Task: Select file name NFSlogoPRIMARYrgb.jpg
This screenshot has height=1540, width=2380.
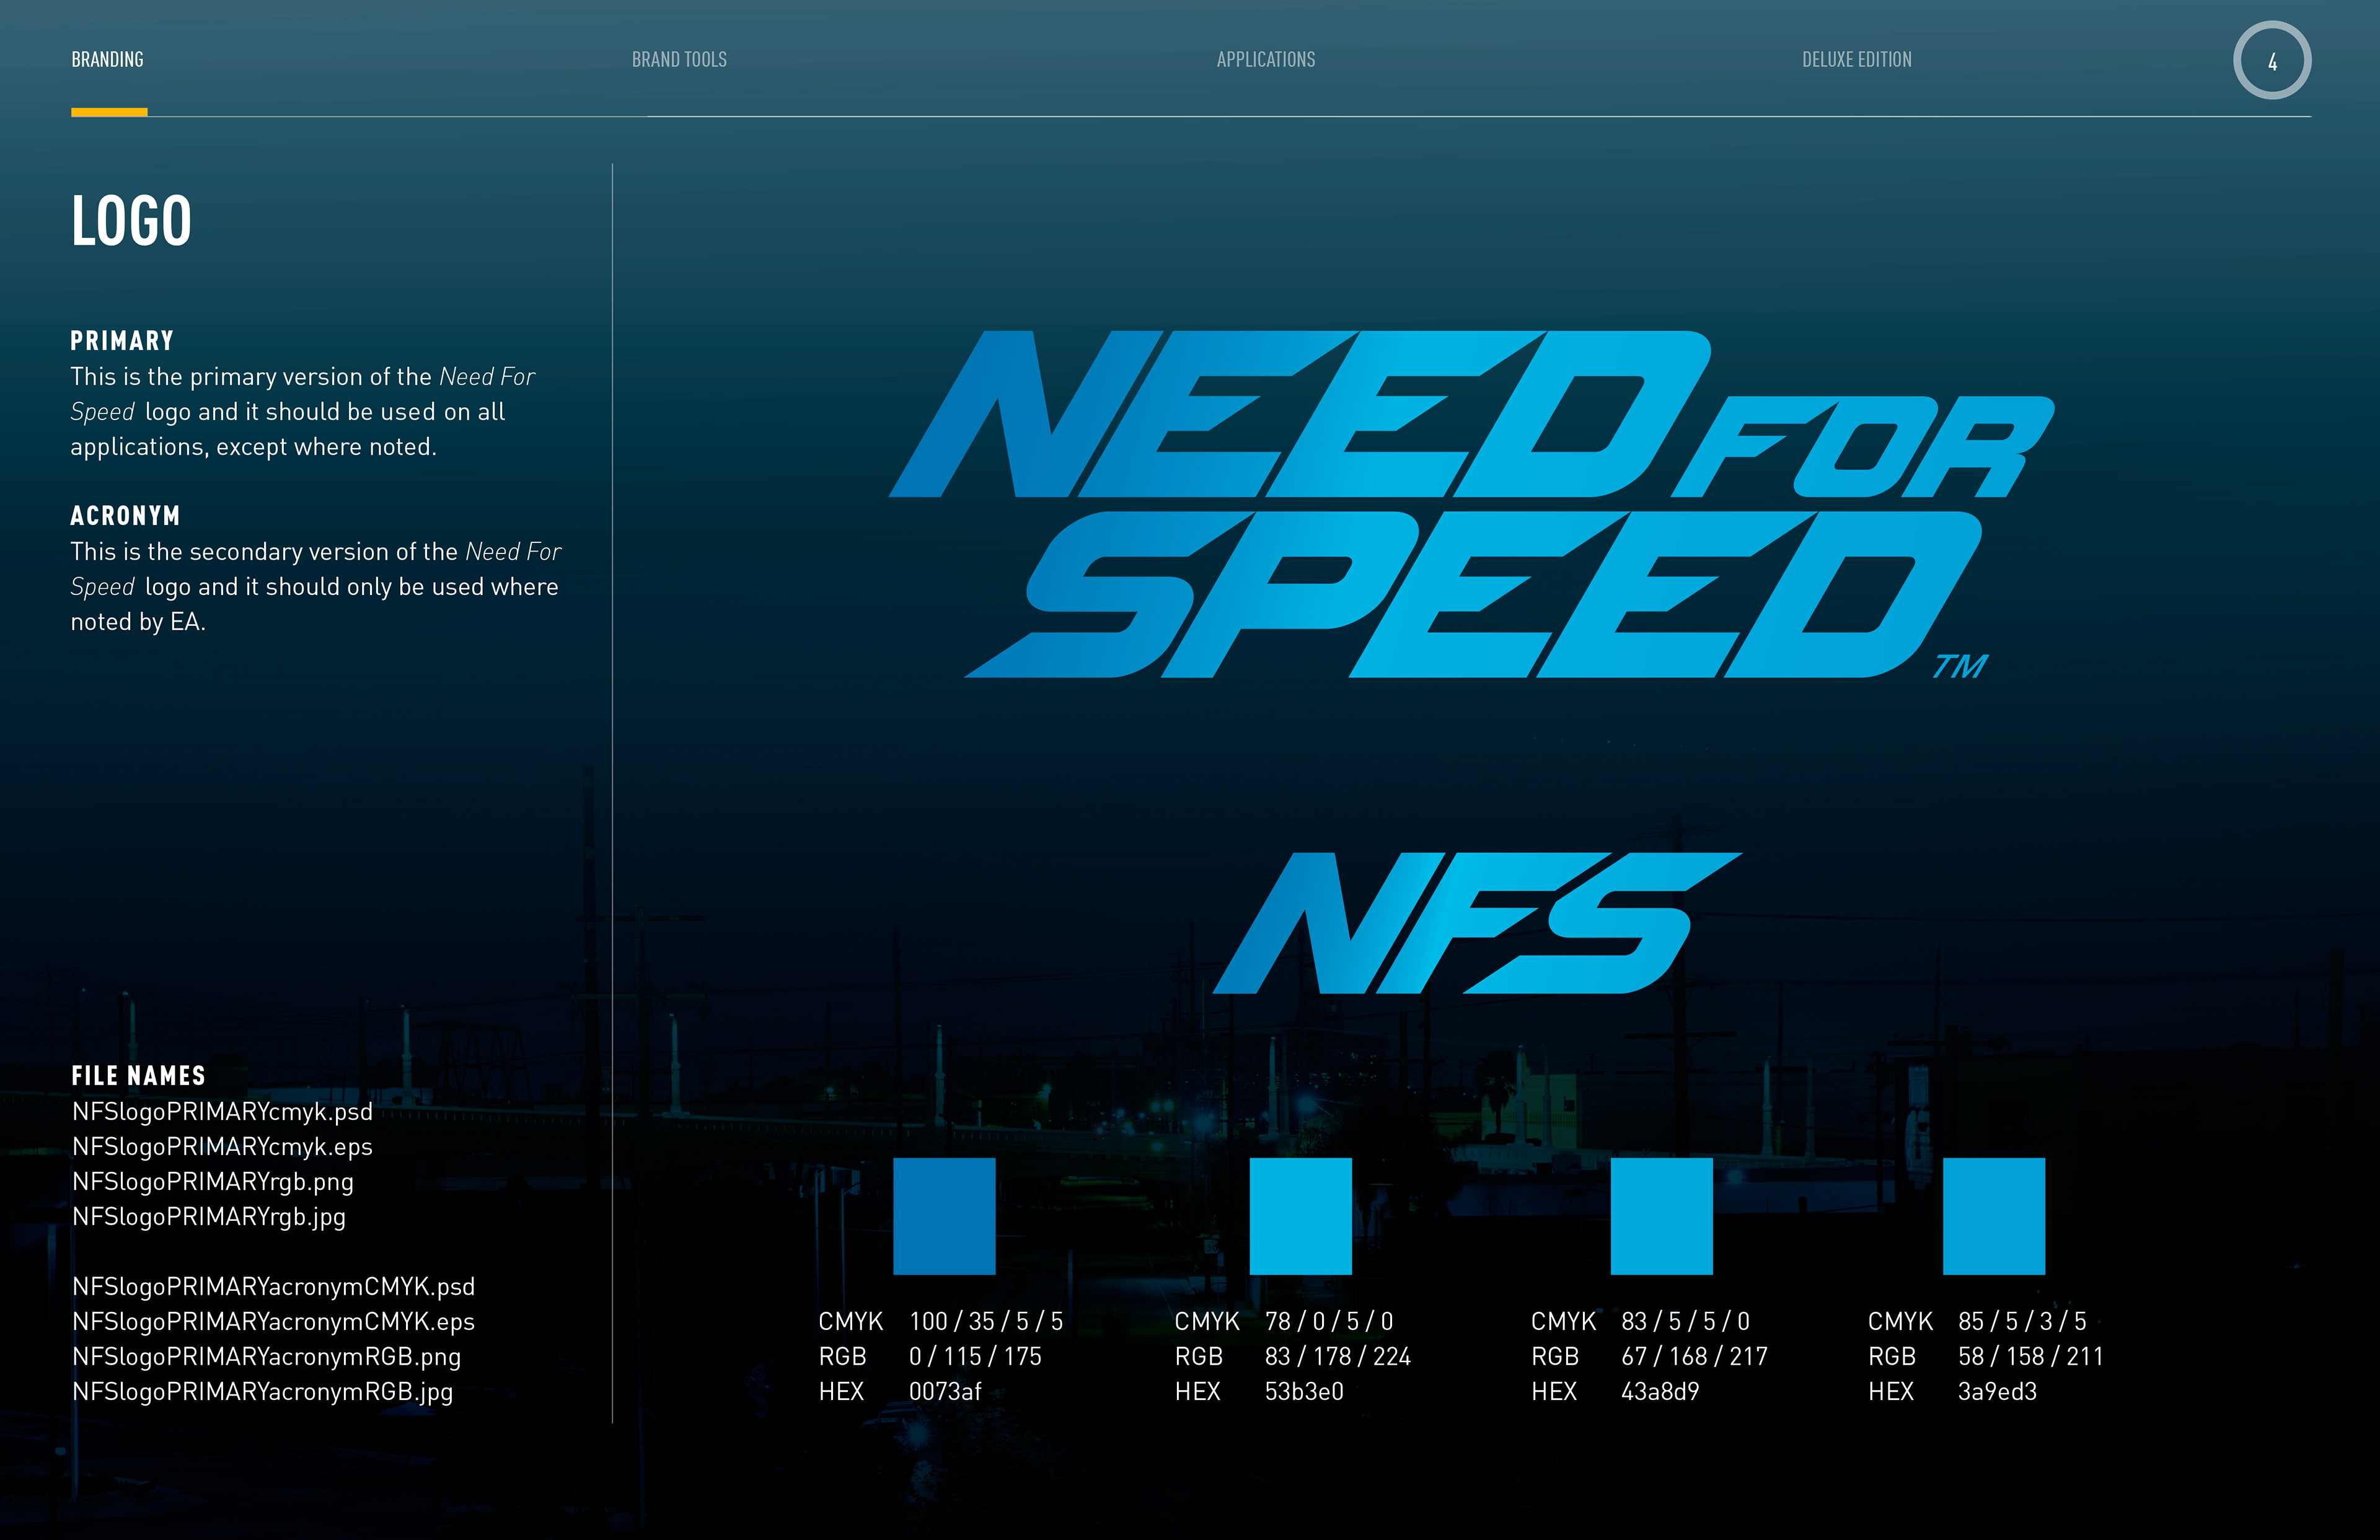Action: [209, 1217]
